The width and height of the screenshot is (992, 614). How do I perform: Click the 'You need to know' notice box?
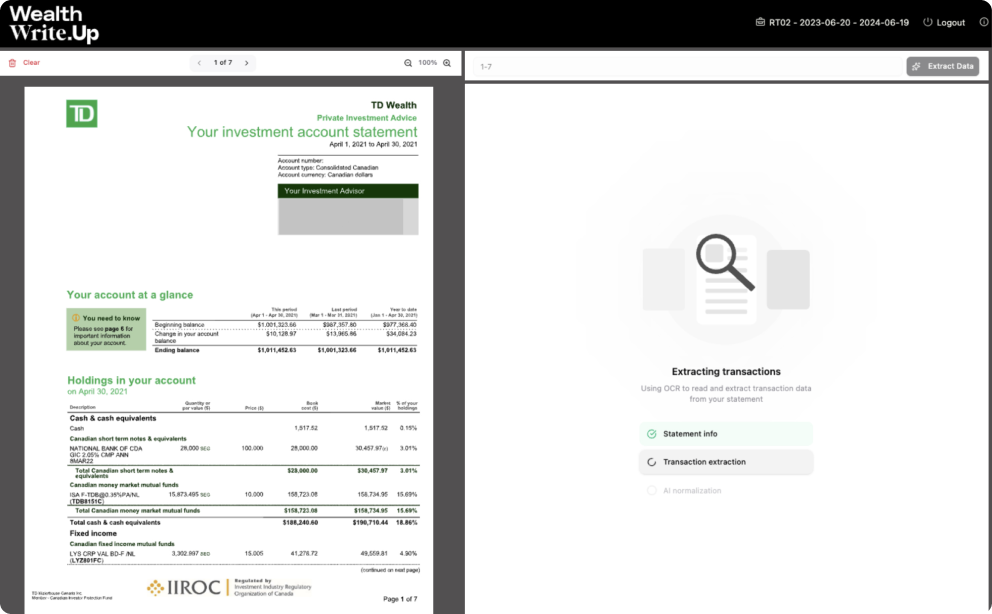pos(106,329)
